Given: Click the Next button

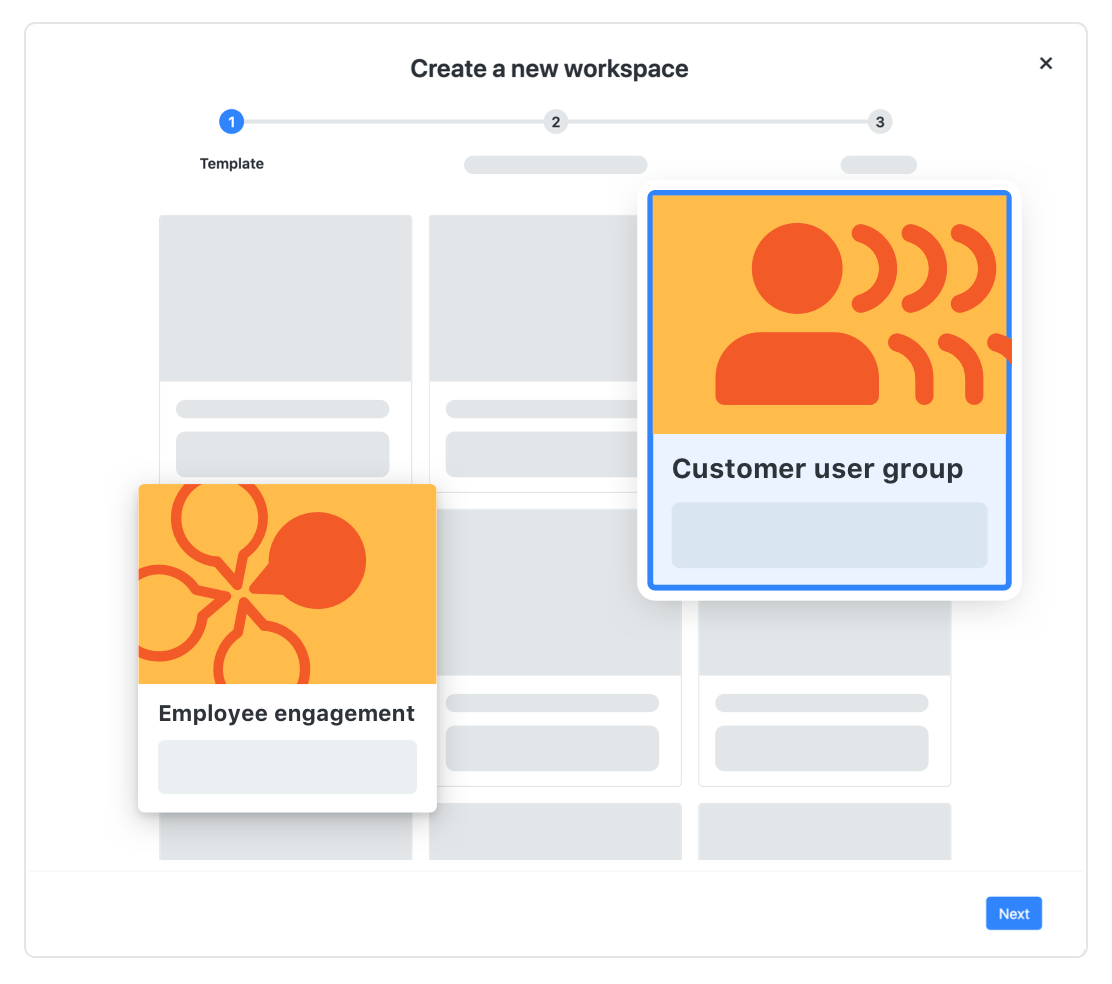Looking at the screenshot, I should 1013,913.
